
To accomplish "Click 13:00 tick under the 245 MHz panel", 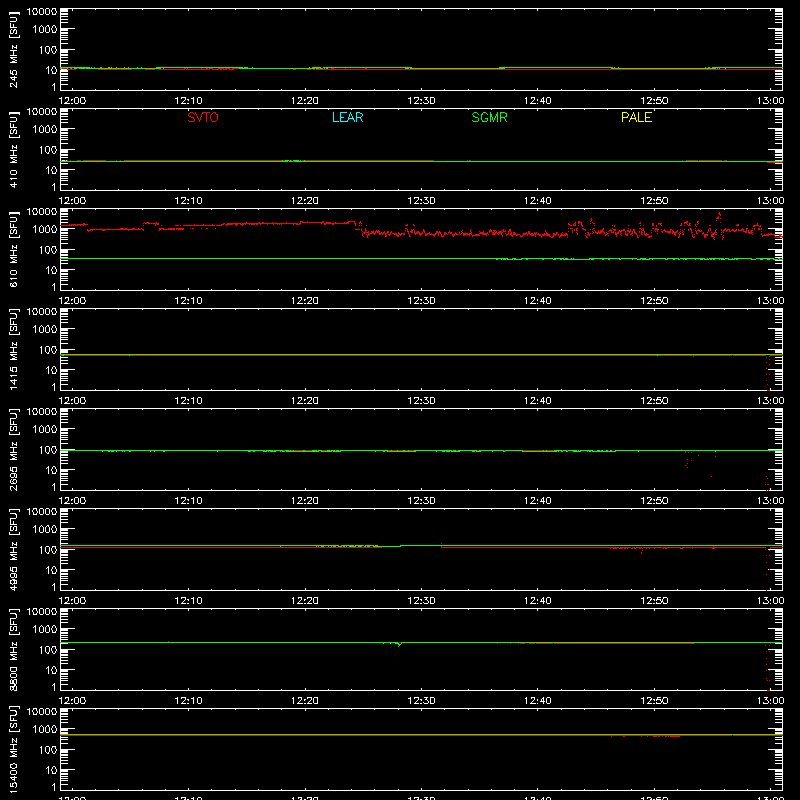I will 770,101.
